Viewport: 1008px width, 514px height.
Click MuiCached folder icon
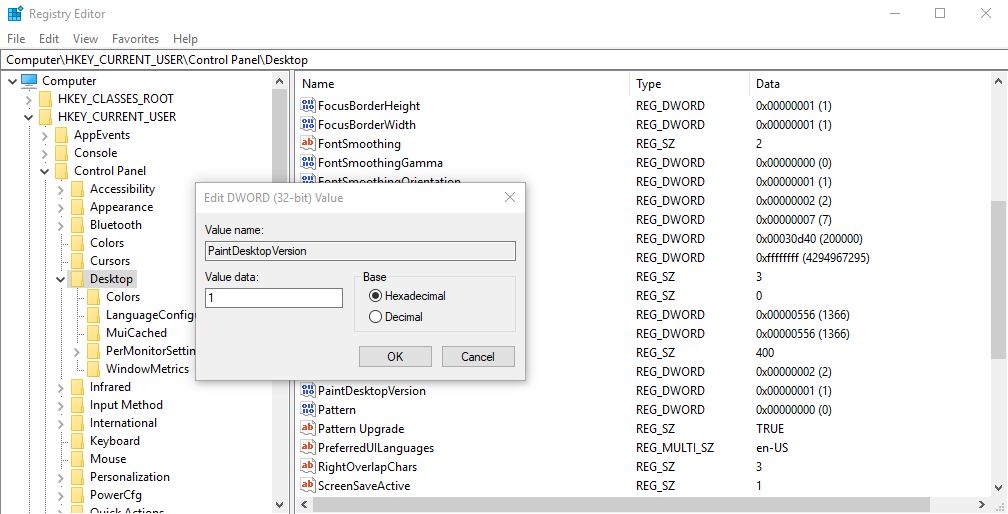[x=94, y=333]
